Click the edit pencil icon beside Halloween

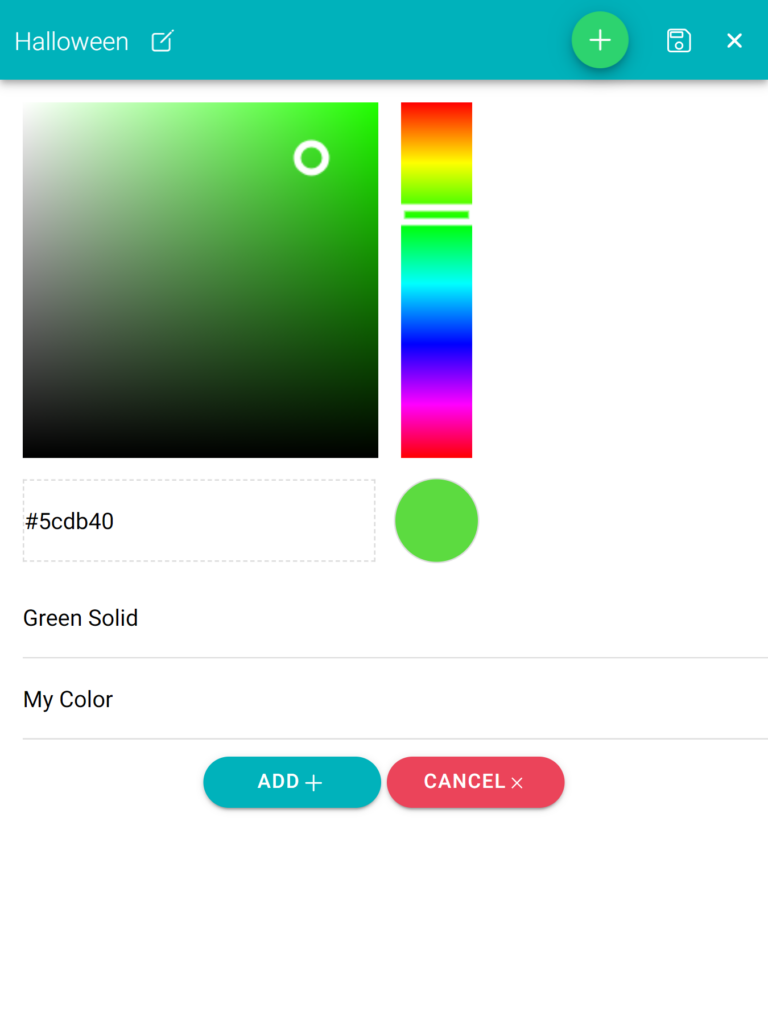tap(163, 41)
